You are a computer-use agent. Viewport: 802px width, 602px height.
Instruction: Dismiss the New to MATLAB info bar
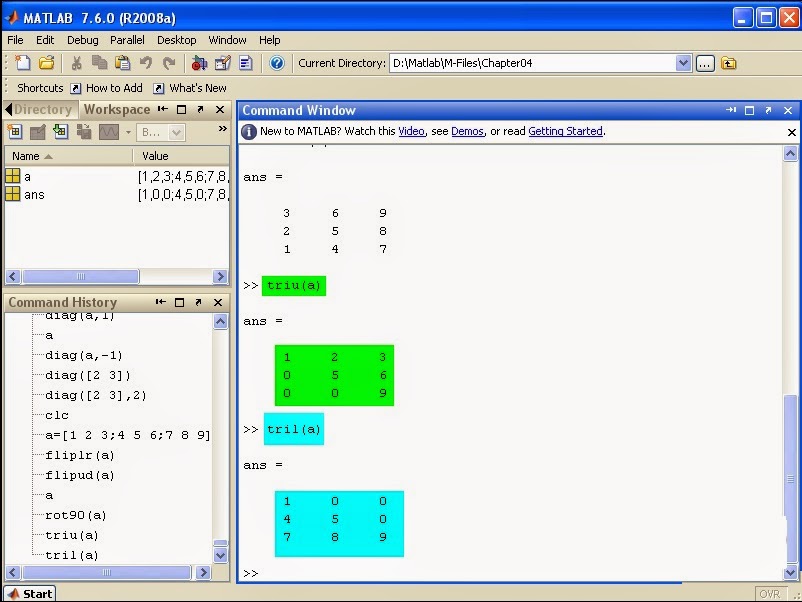pos(792,132)
